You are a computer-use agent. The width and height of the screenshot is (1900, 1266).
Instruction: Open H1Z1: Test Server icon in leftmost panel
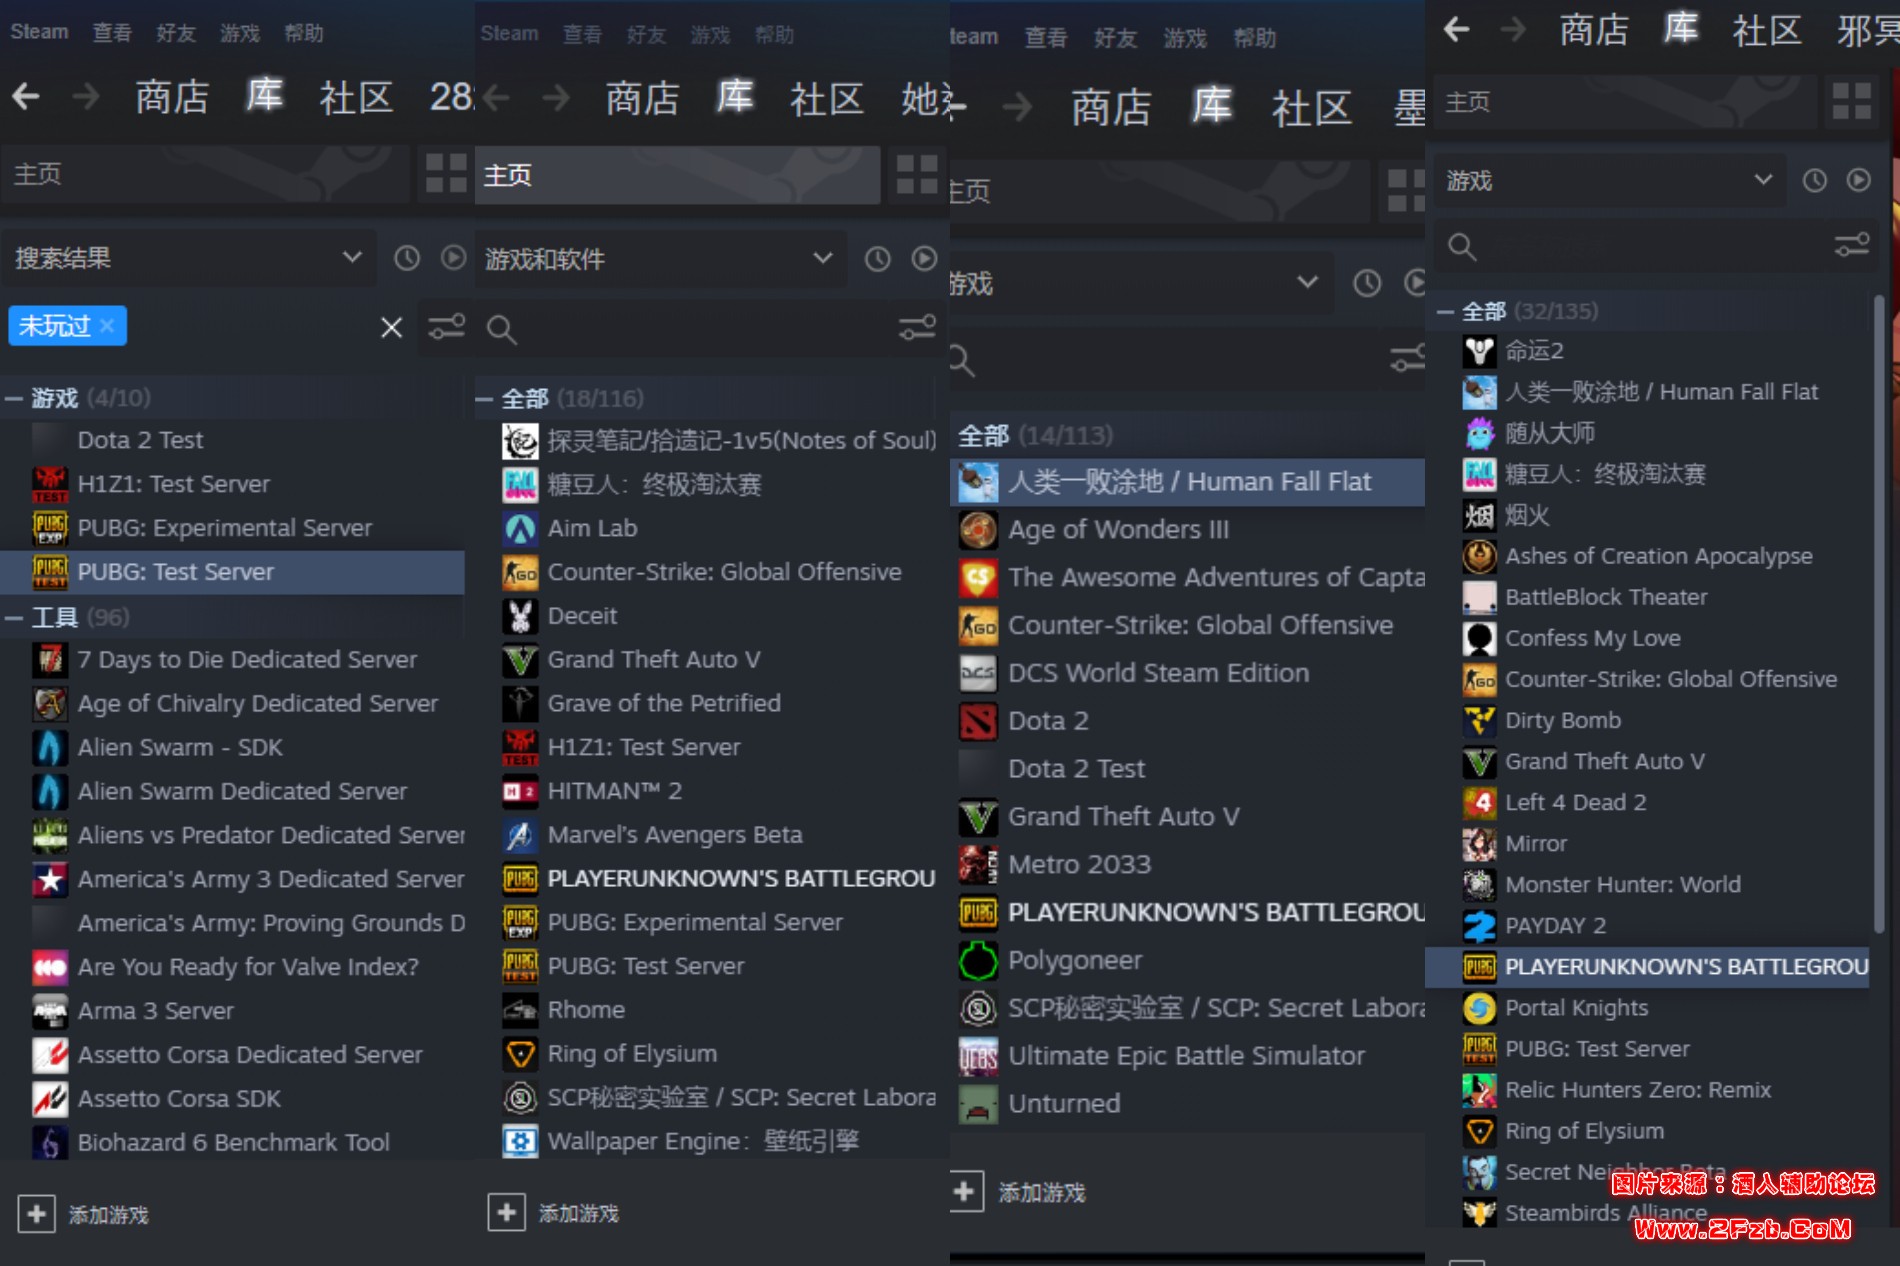50,484
